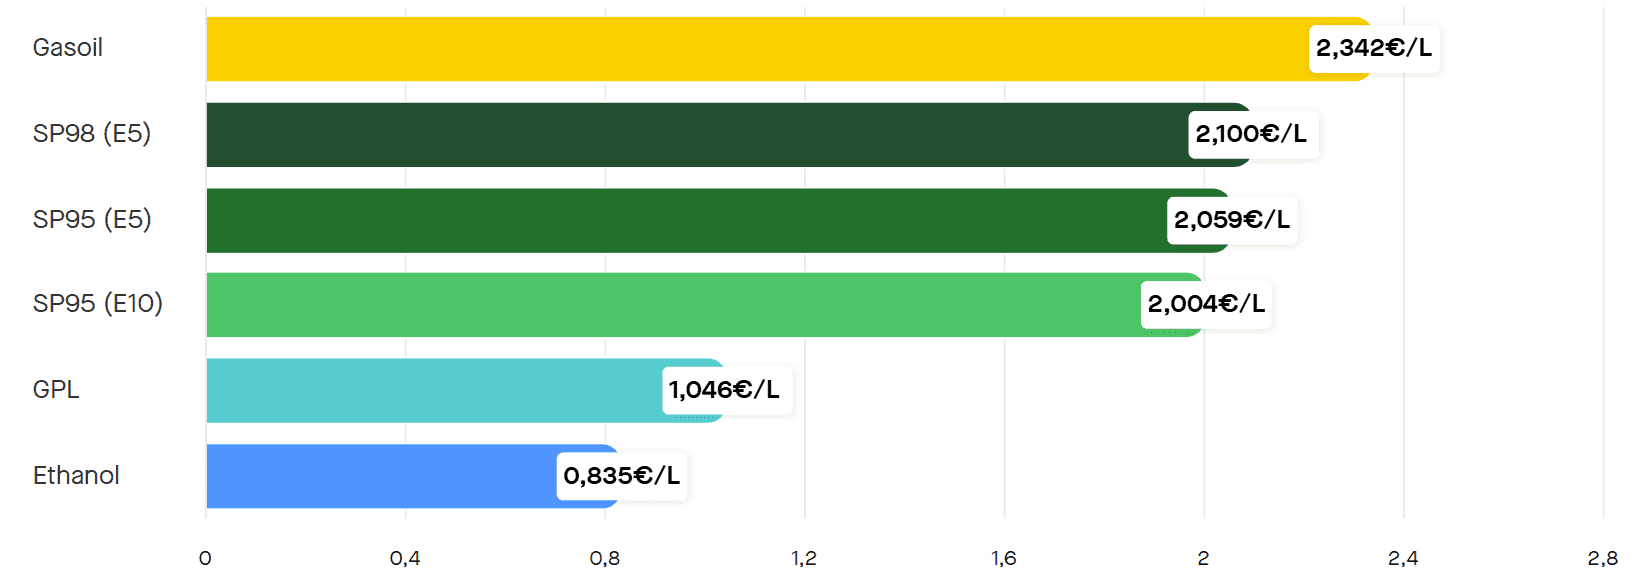1647x580 pixels.
Task: Click the Ethanol category label
Action: click(x=76, y=476)
